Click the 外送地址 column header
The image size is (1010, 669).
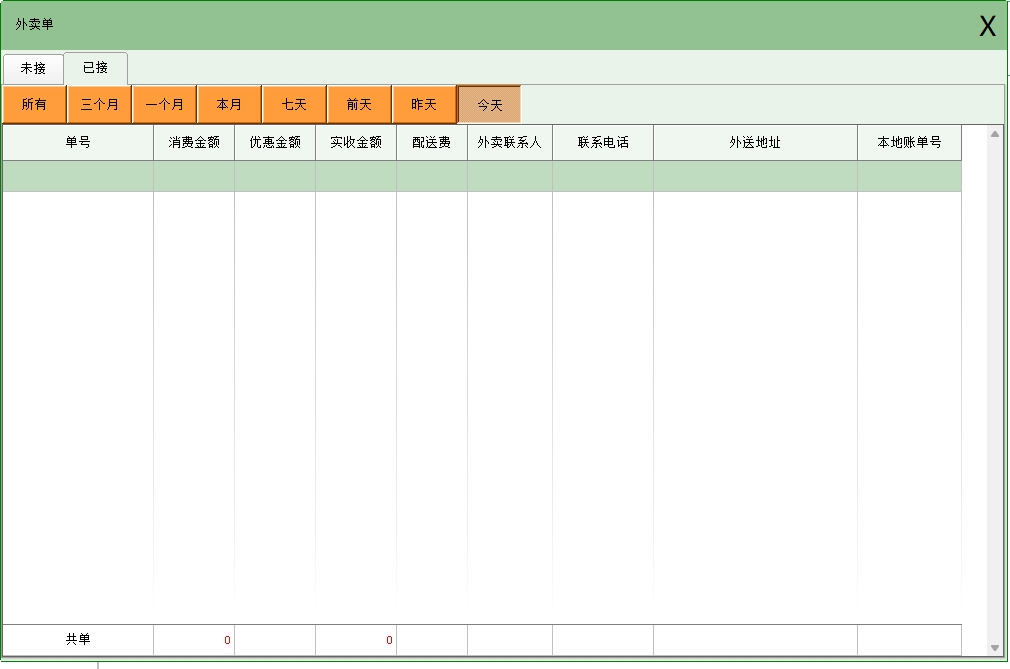(x=755, y=143)
